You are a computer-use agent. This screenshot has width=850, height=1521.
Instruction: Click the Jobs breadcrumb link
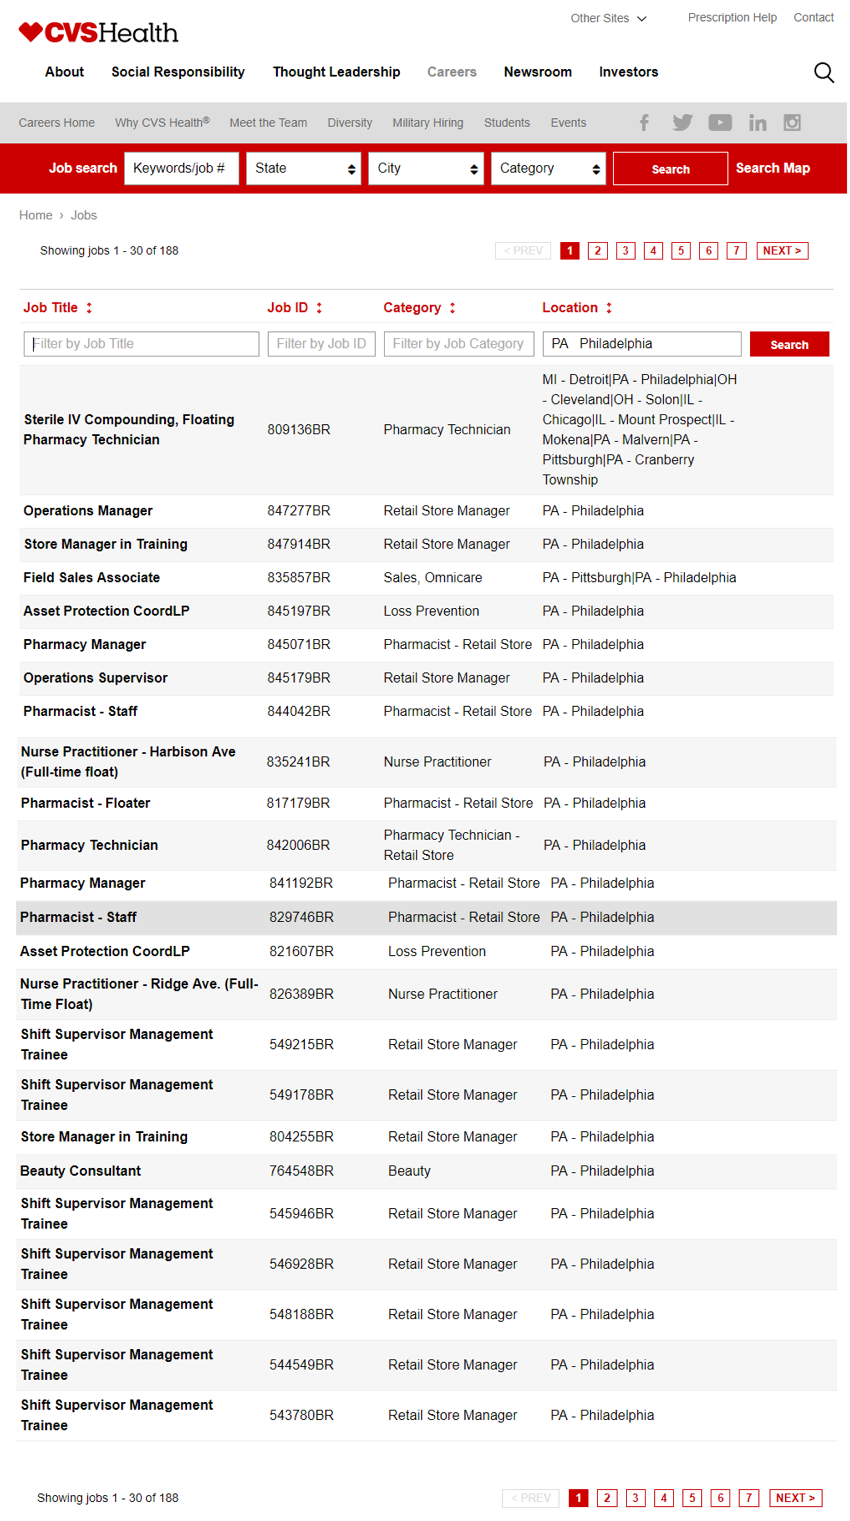pos(84,215)
